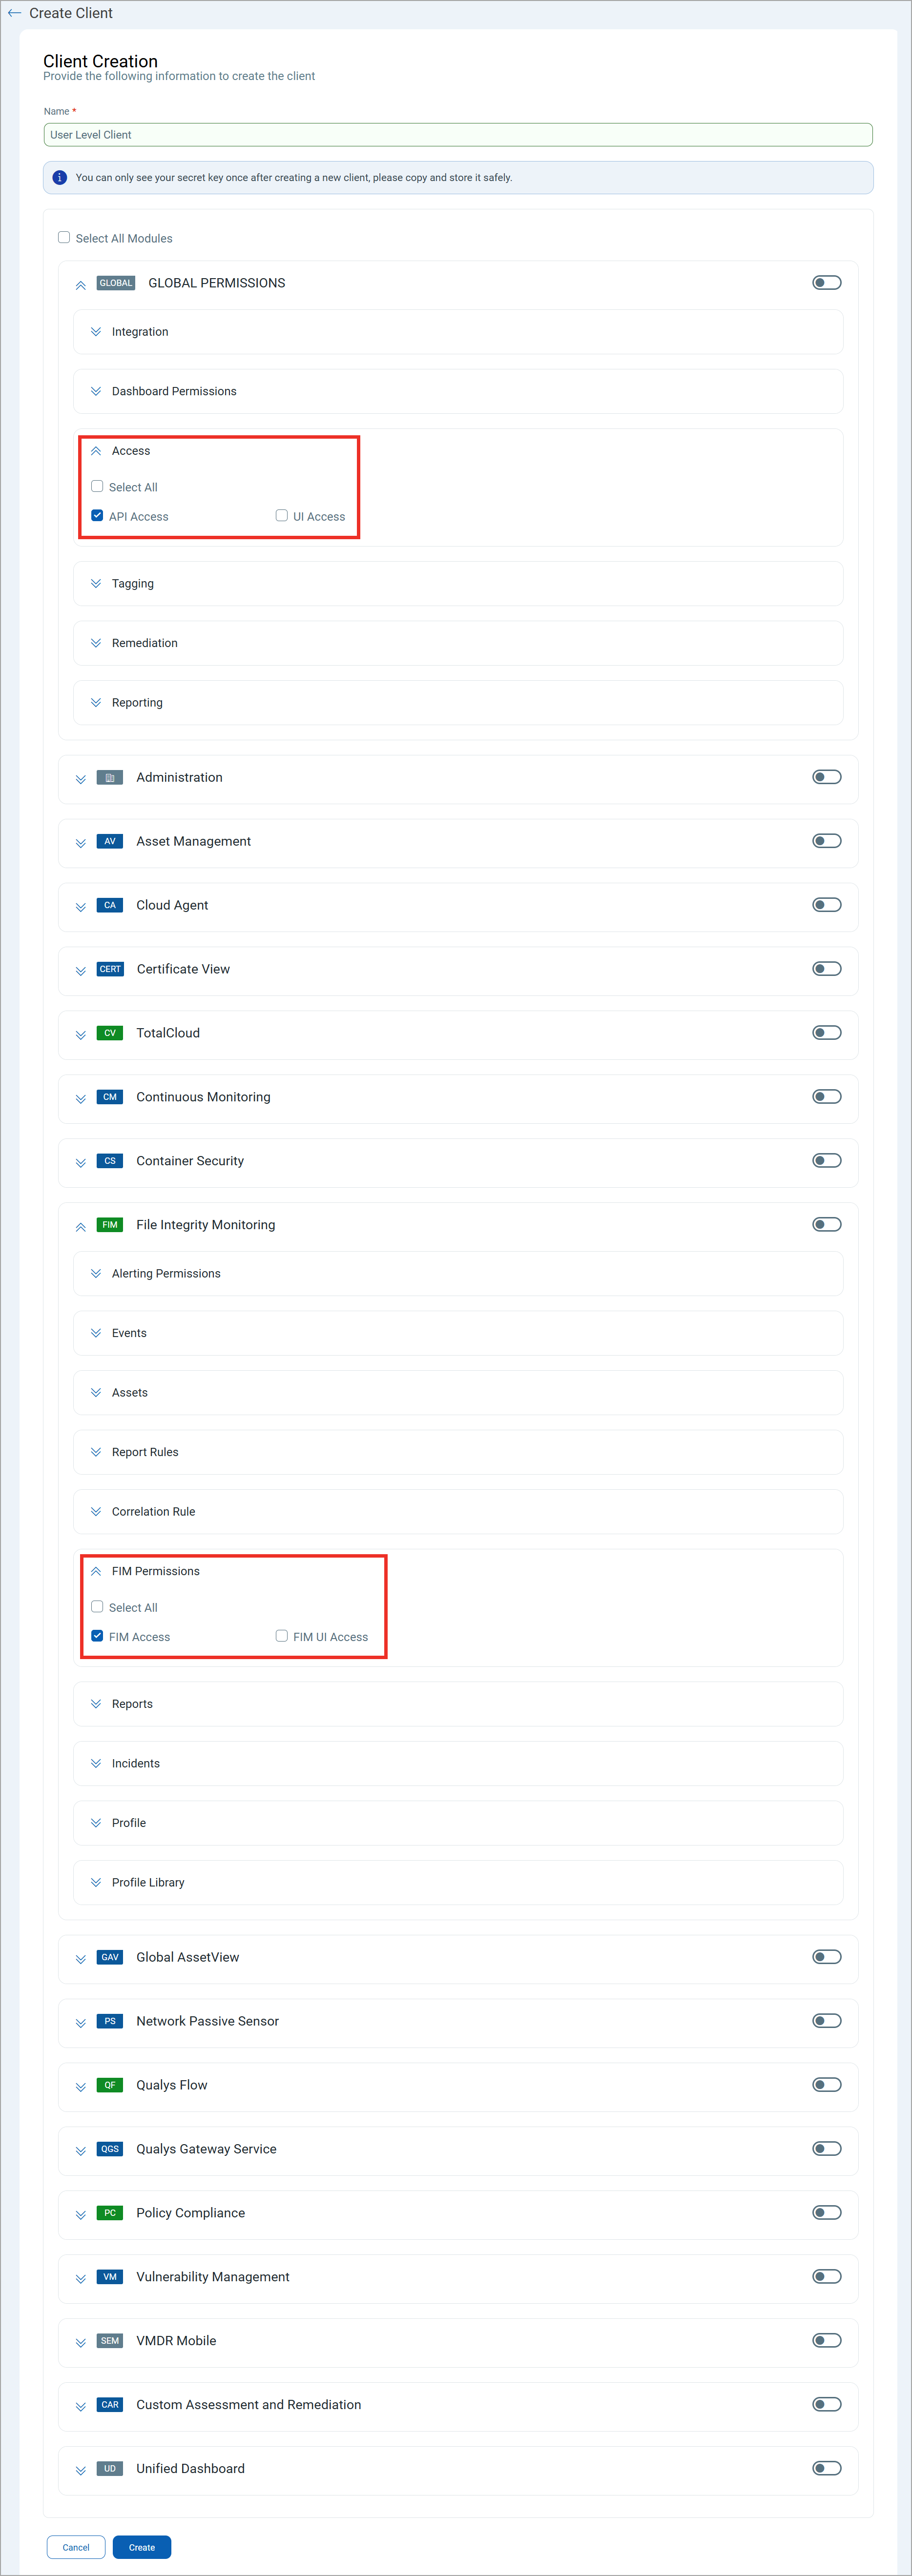Enable the FIM UI Access checkbox
The width and height of the screenshot is (912, 2576).
pos(282,1636)
